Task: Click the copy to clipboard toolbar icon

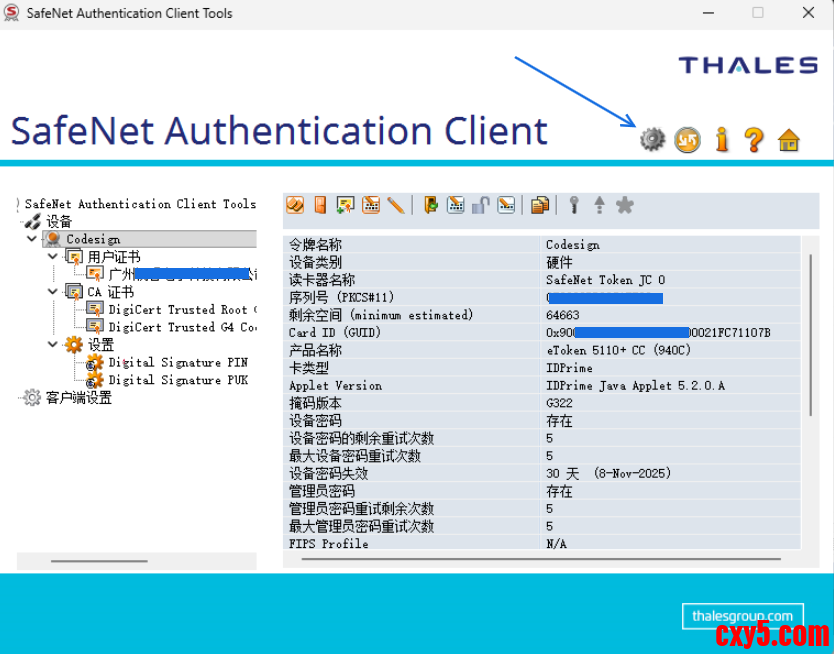Action: pyautogui.click(x=540, y=205)
